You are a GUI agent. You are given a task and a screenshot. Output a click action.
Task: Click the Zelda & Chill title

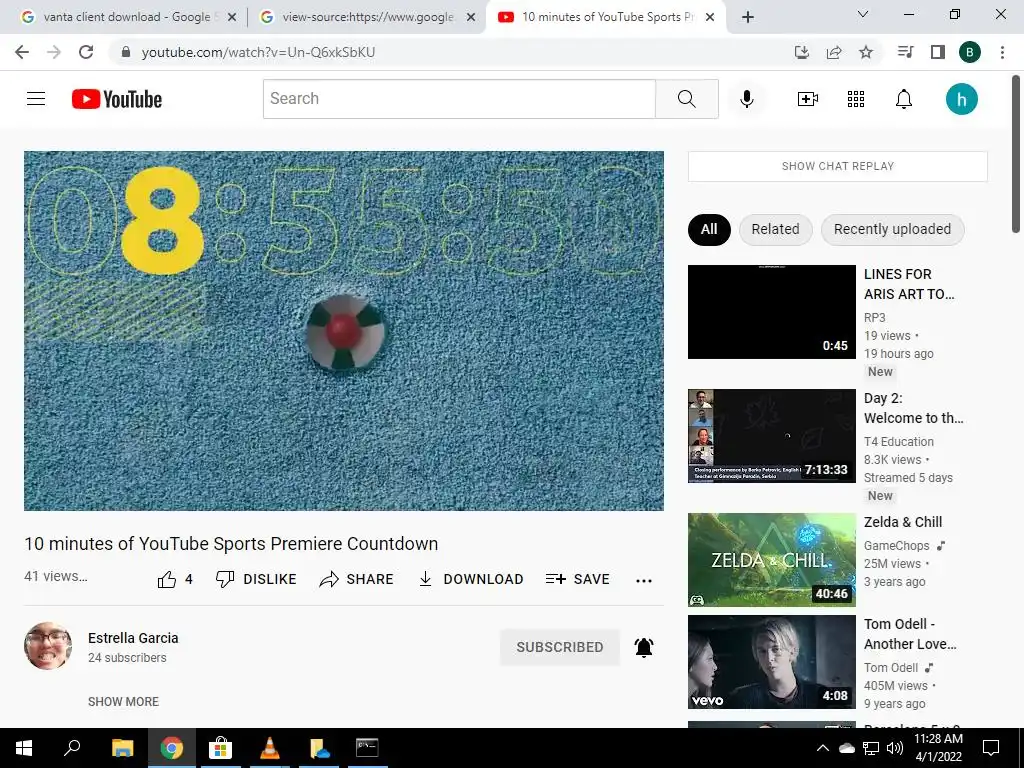coord(903,522)
